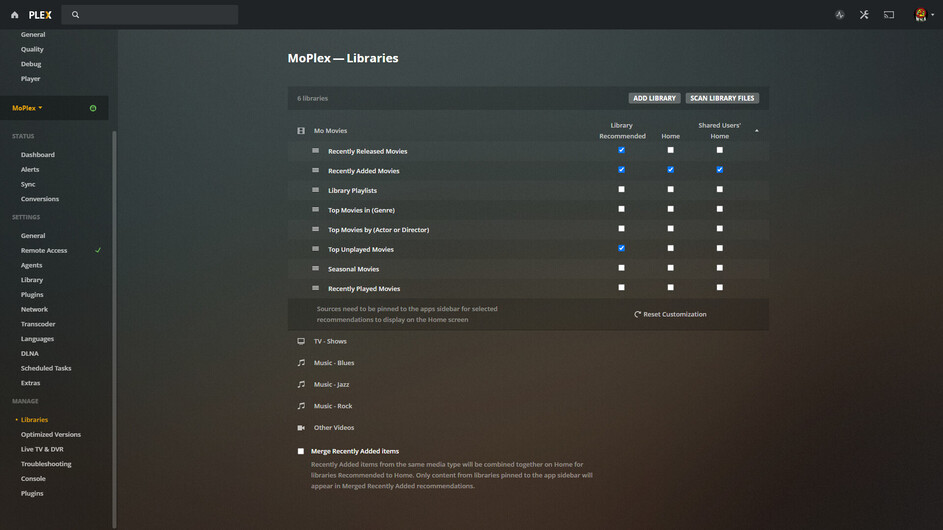
Task: Open the account dropdown caret
Action: [933, 15]
